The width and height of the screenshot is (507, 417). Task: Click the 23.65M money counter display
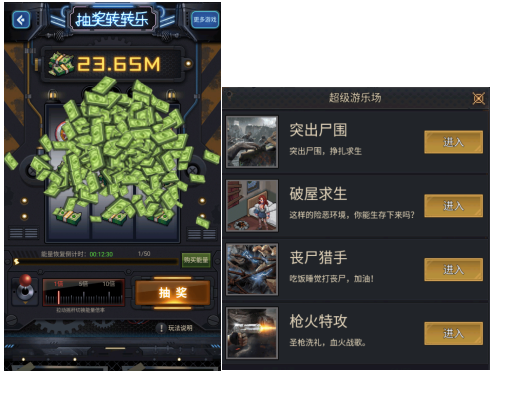coord(112,64)
